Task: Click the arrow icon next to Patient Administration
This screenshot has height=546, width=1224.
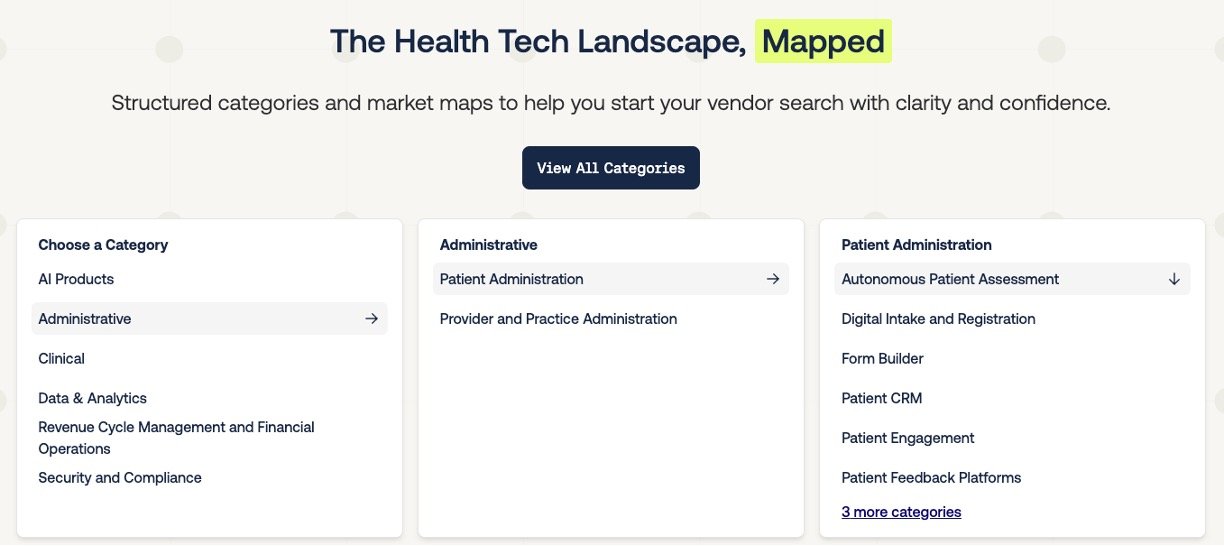Action: point(772,279)
